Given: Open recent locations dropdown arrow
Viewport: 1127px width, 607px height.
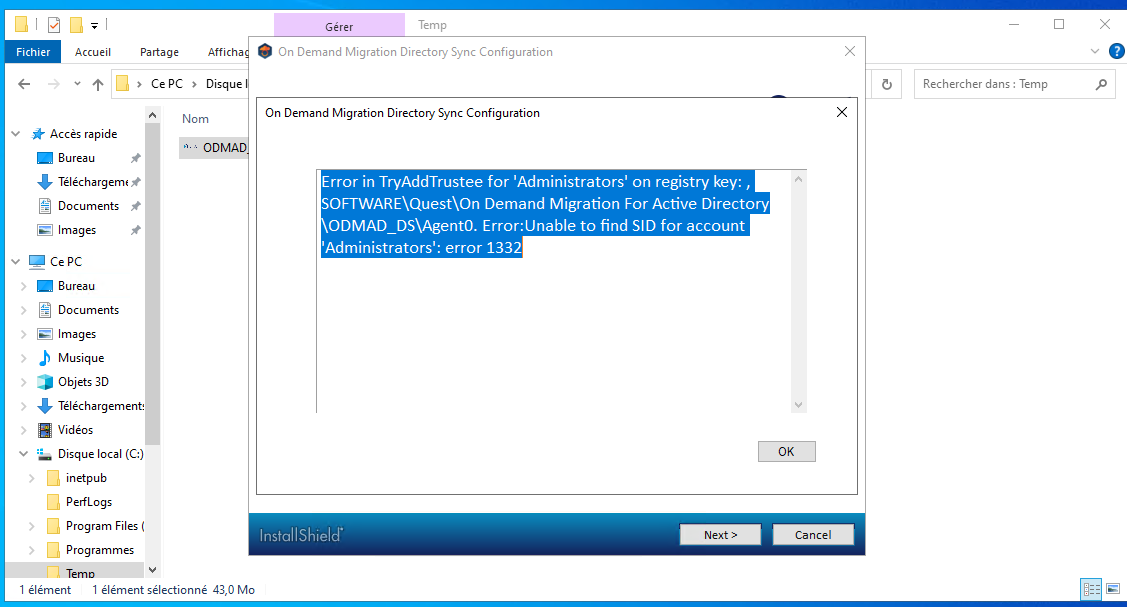Looking at the screenshot, I should 77,84.
